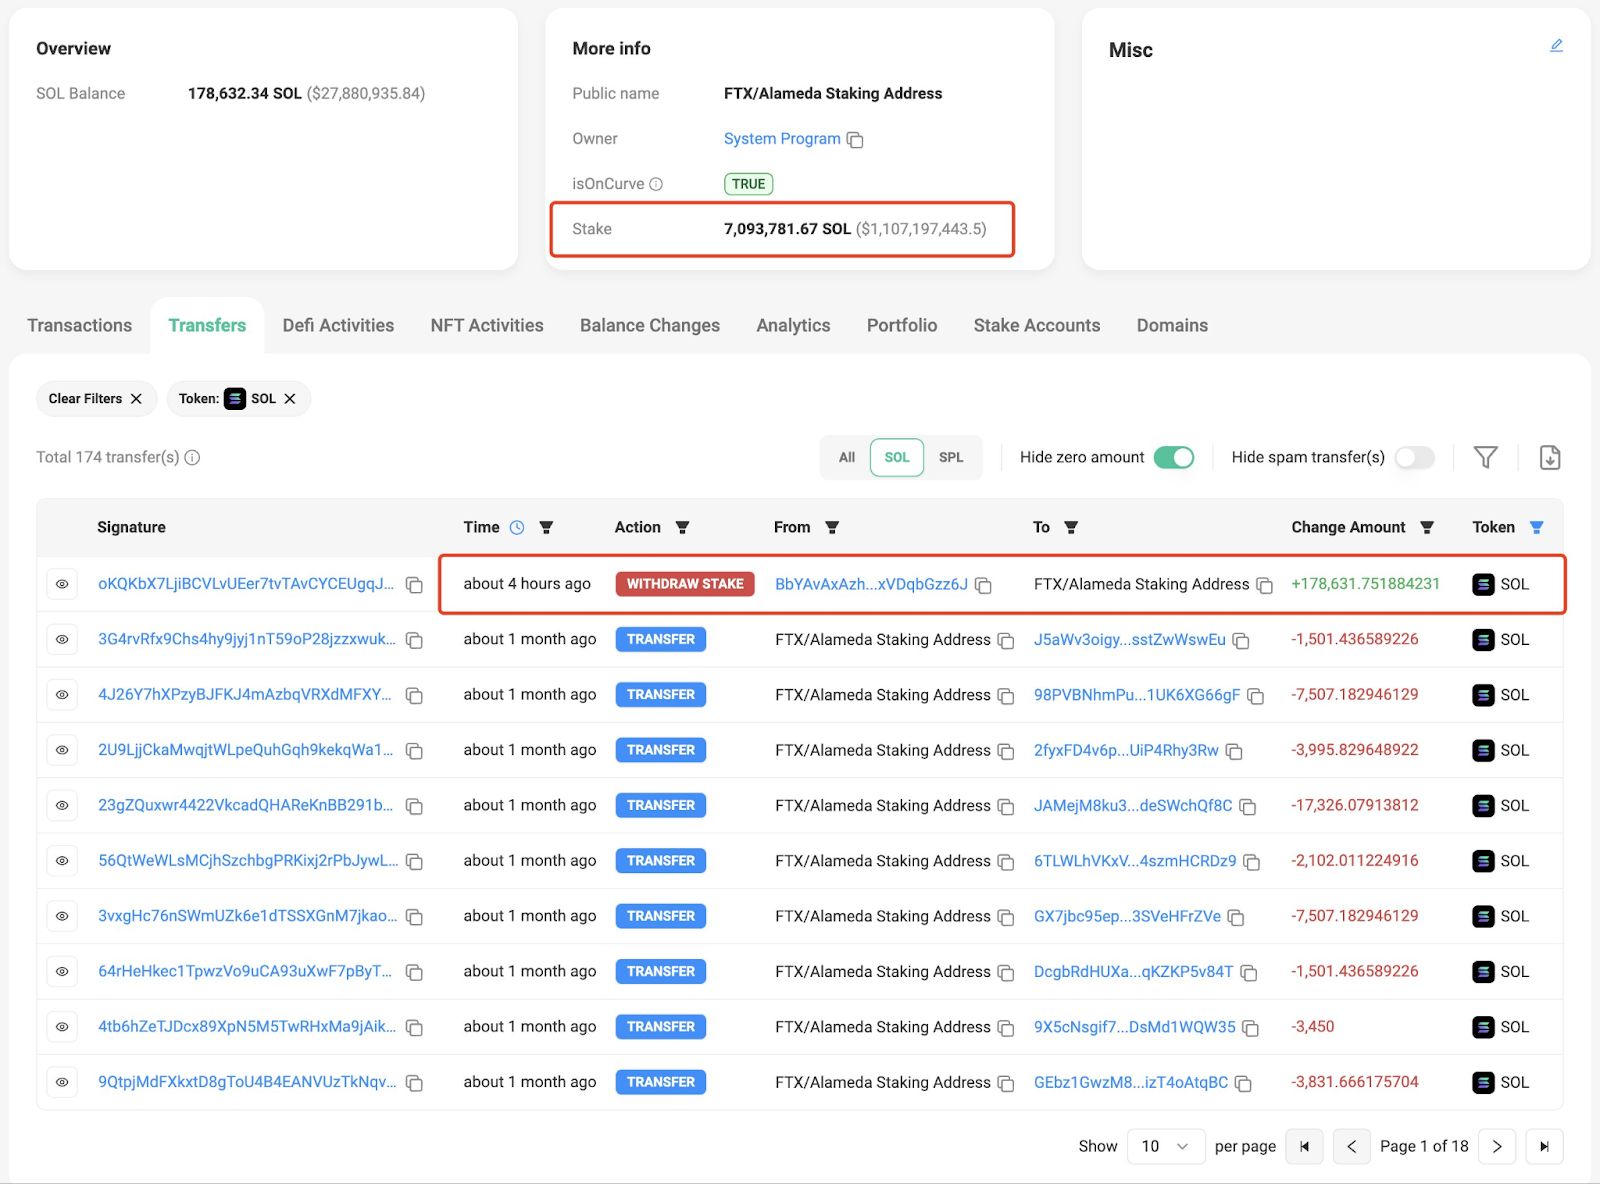Open the rows per page dropdown
Image resolution: width=1600 pixels, height=1184 pixels.
tap(1165, 1146)
